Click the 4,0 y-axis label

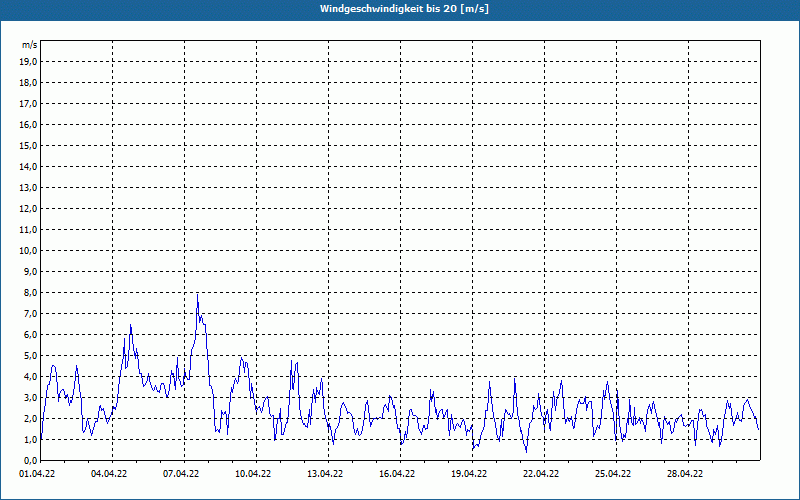pos(30,377)
